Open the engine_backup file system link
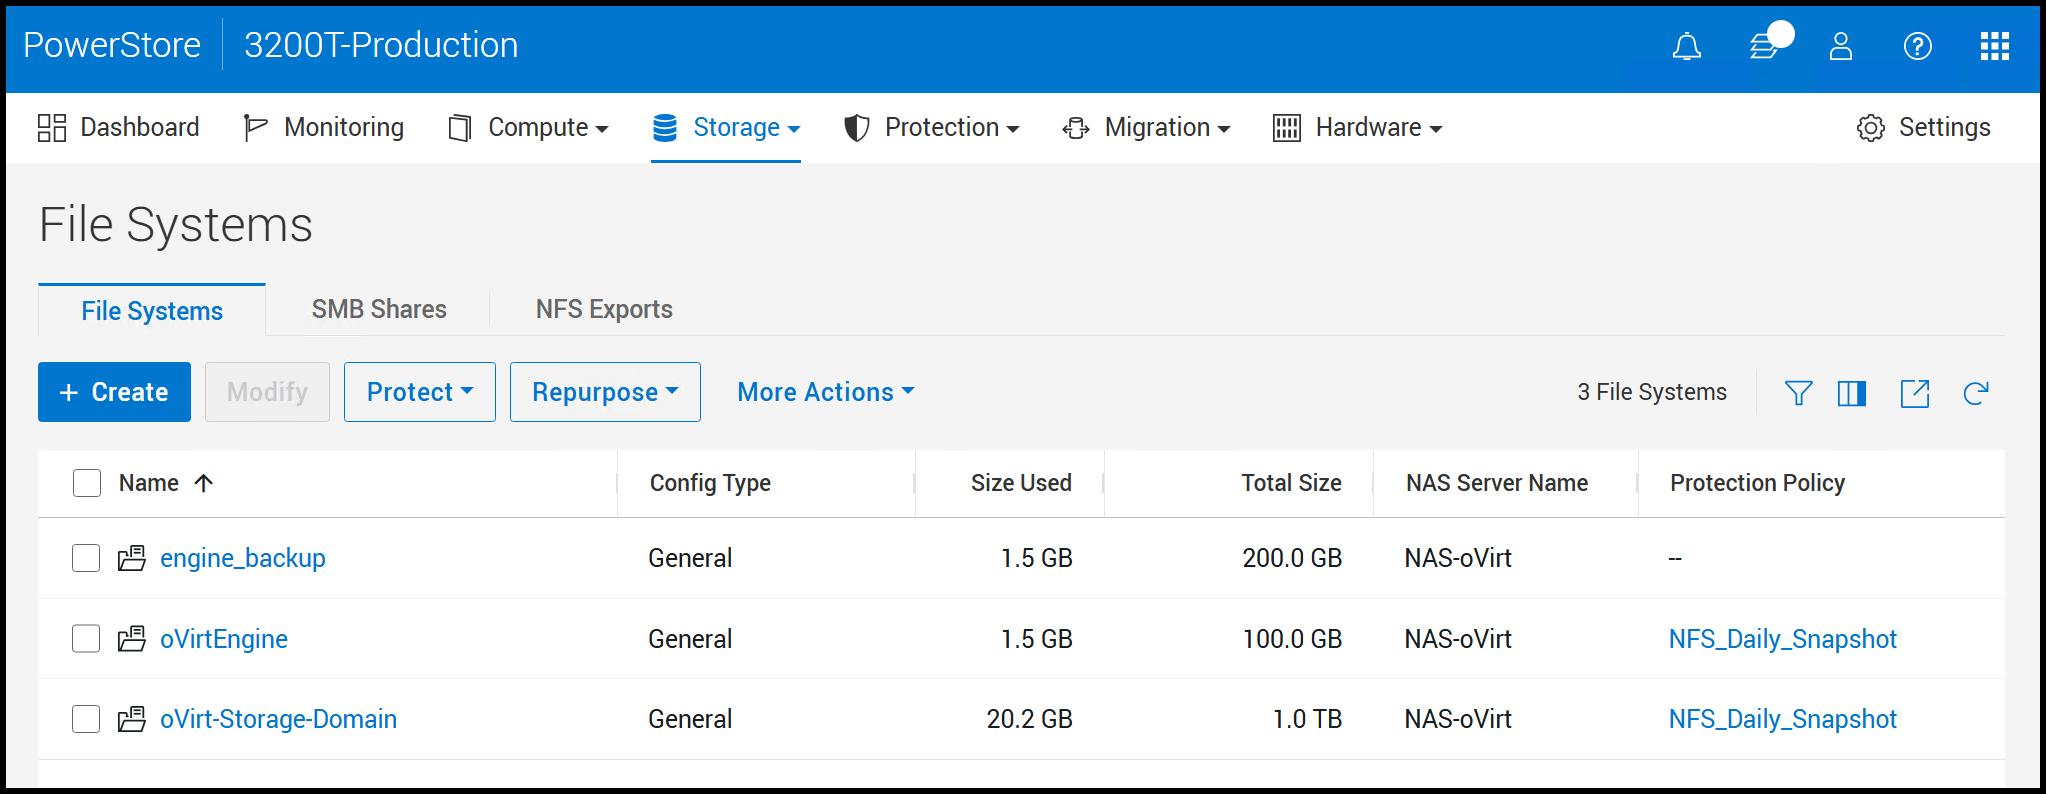Screen dimensions: 2046x794 (x=243, y=558)
